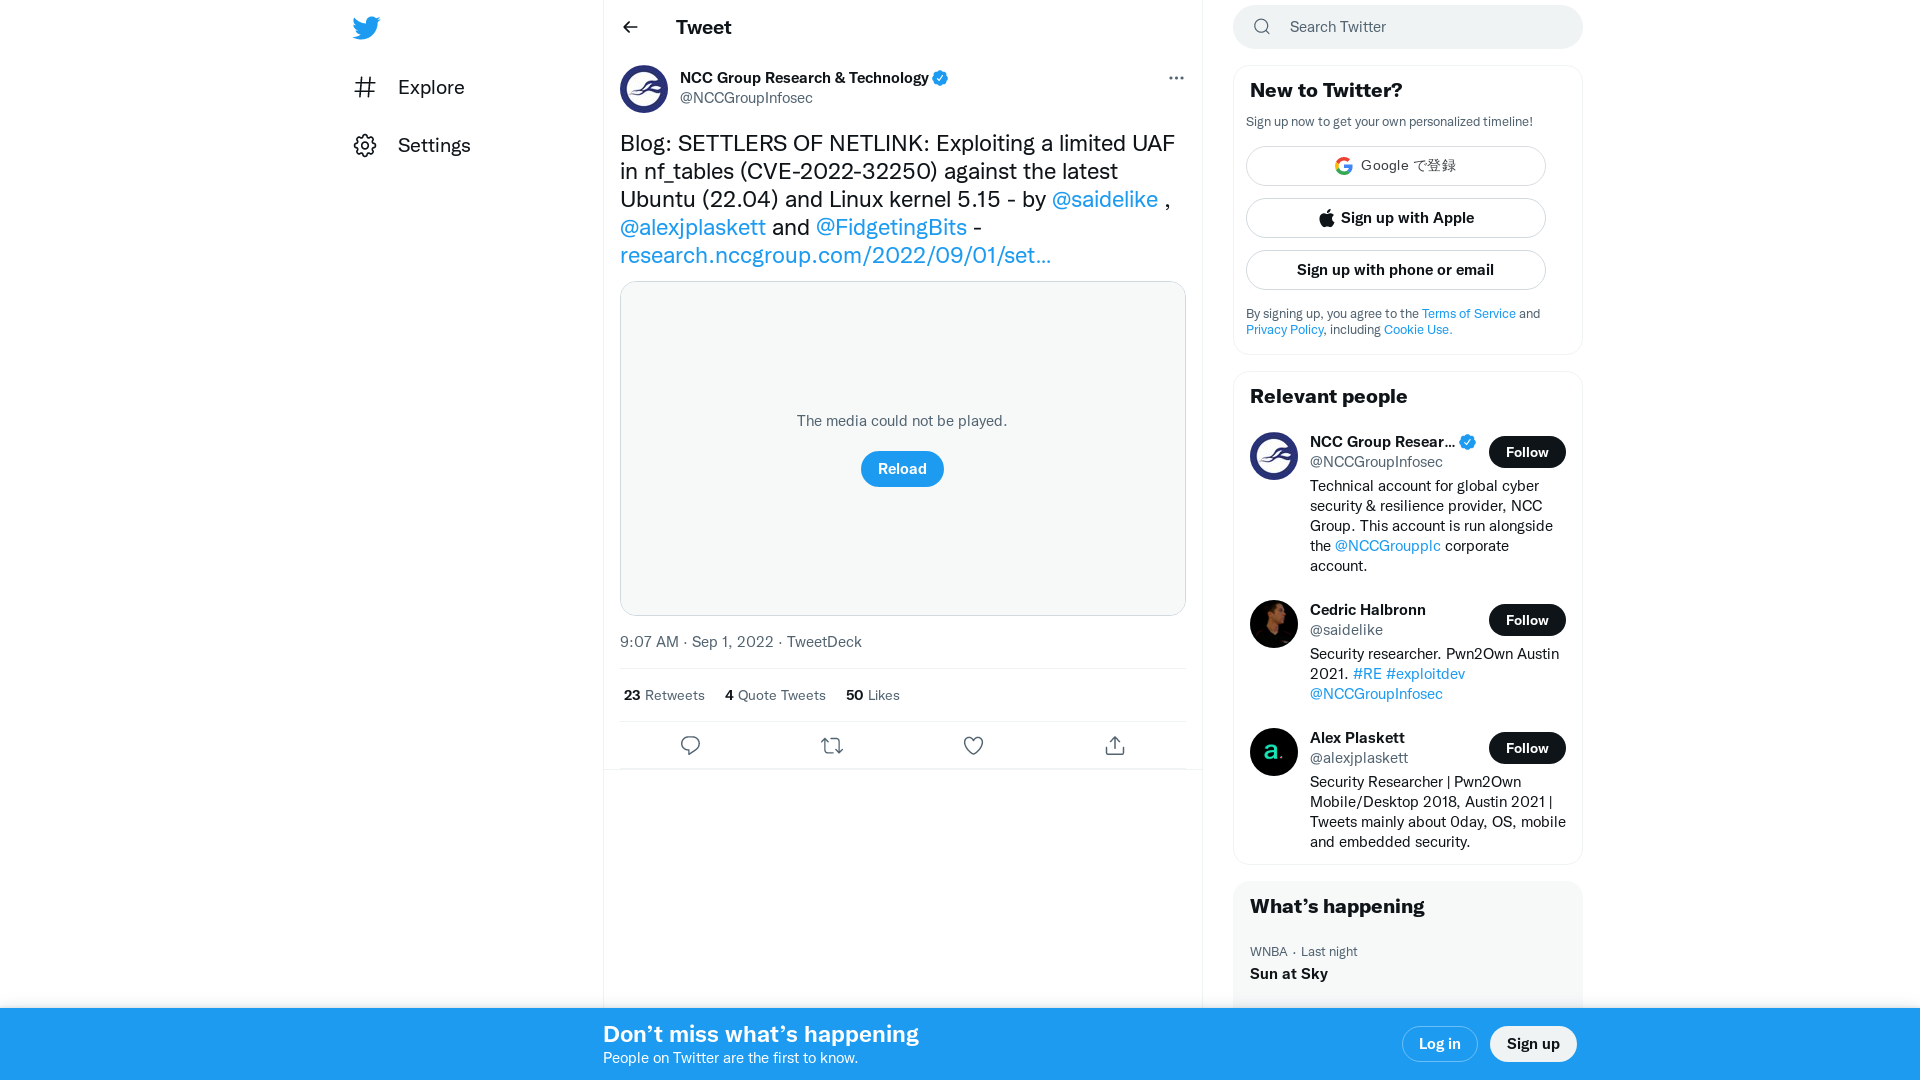Click NCC Group avatar in tweet header
The image size is (1920, 1080).
point(644,89)
